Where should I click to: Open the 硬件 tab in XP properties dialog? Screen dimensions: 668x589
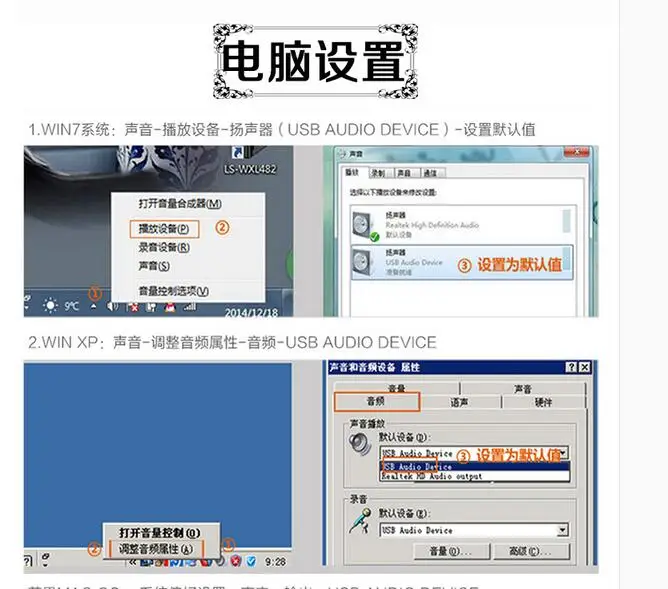(x=543, y=402)
